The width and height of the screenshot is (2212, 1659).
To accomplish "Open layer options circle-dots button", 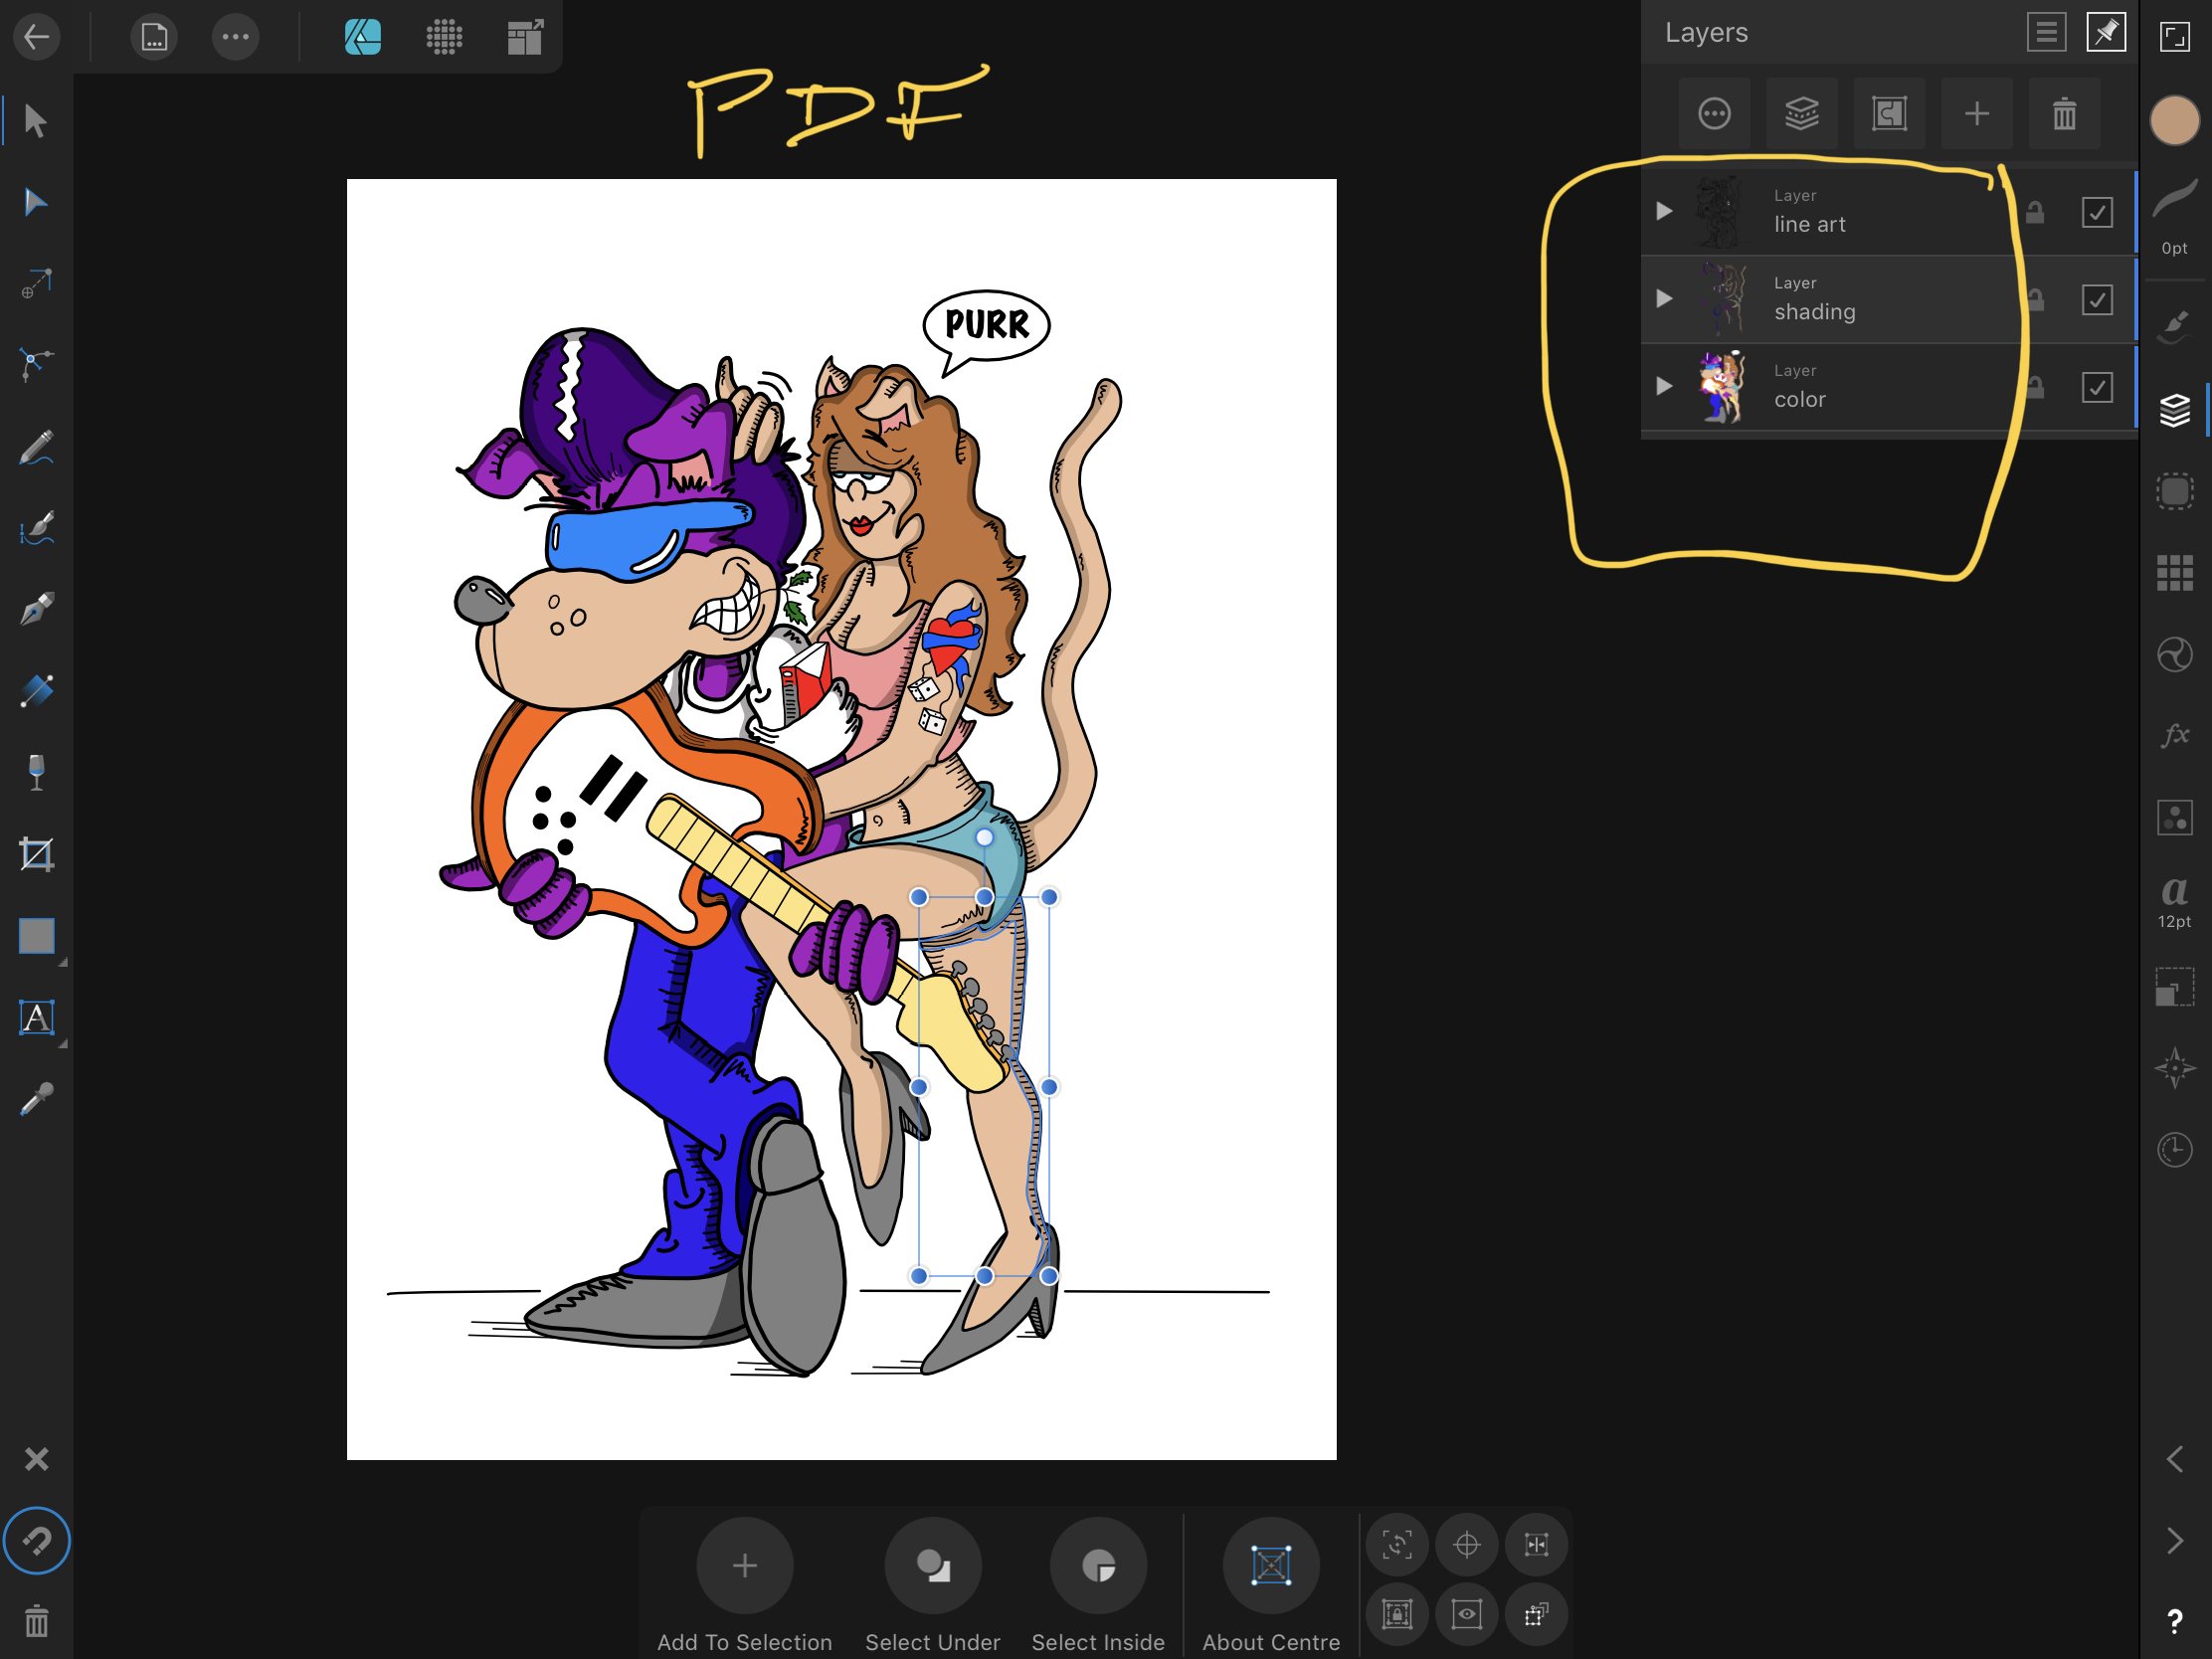I will [x=1714, y=113].
